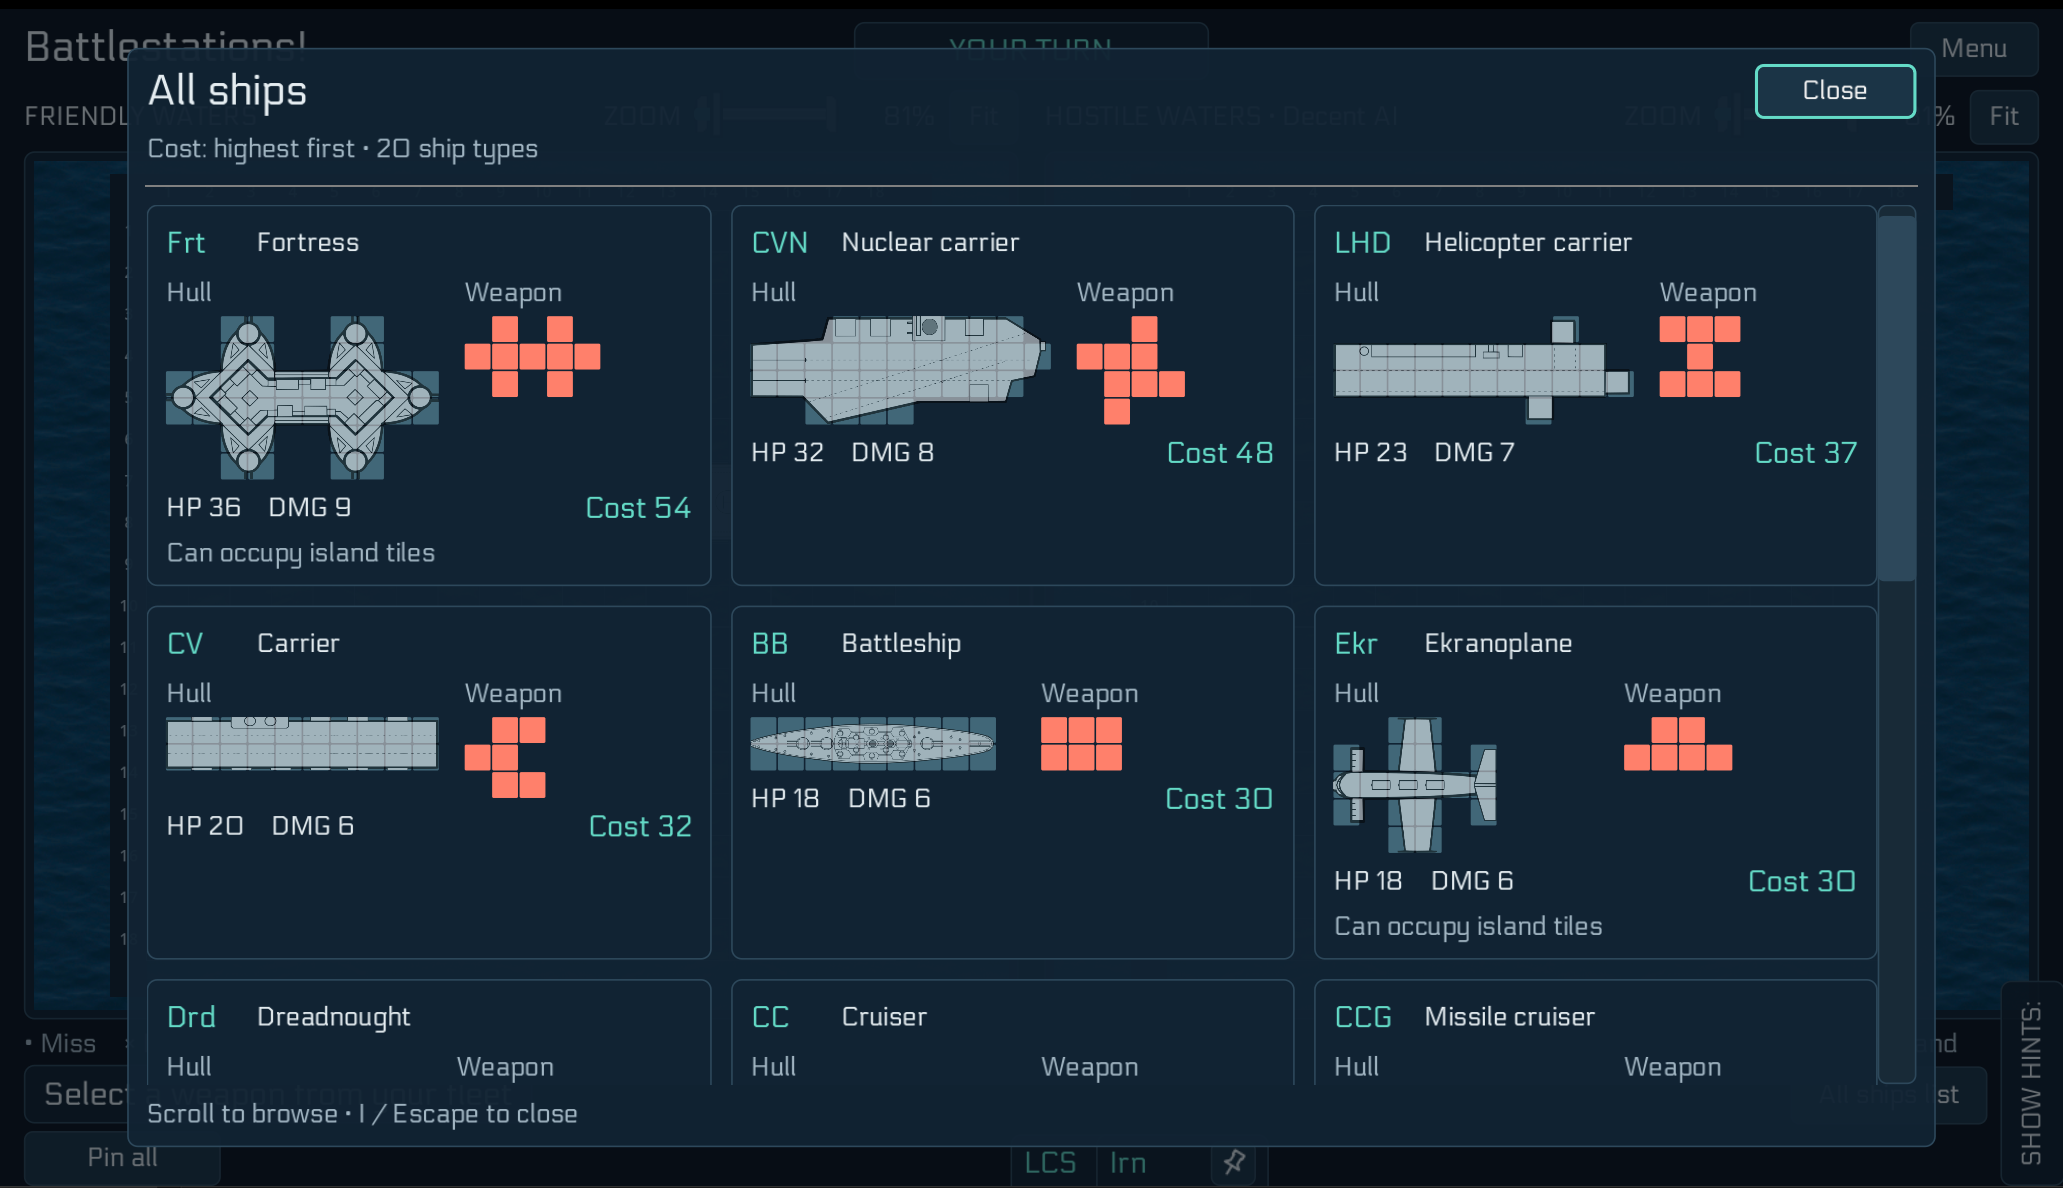Close the All ships dialog
Screen dimensions: 2063x1188
pyautogui.click(x=1834, y=91)
